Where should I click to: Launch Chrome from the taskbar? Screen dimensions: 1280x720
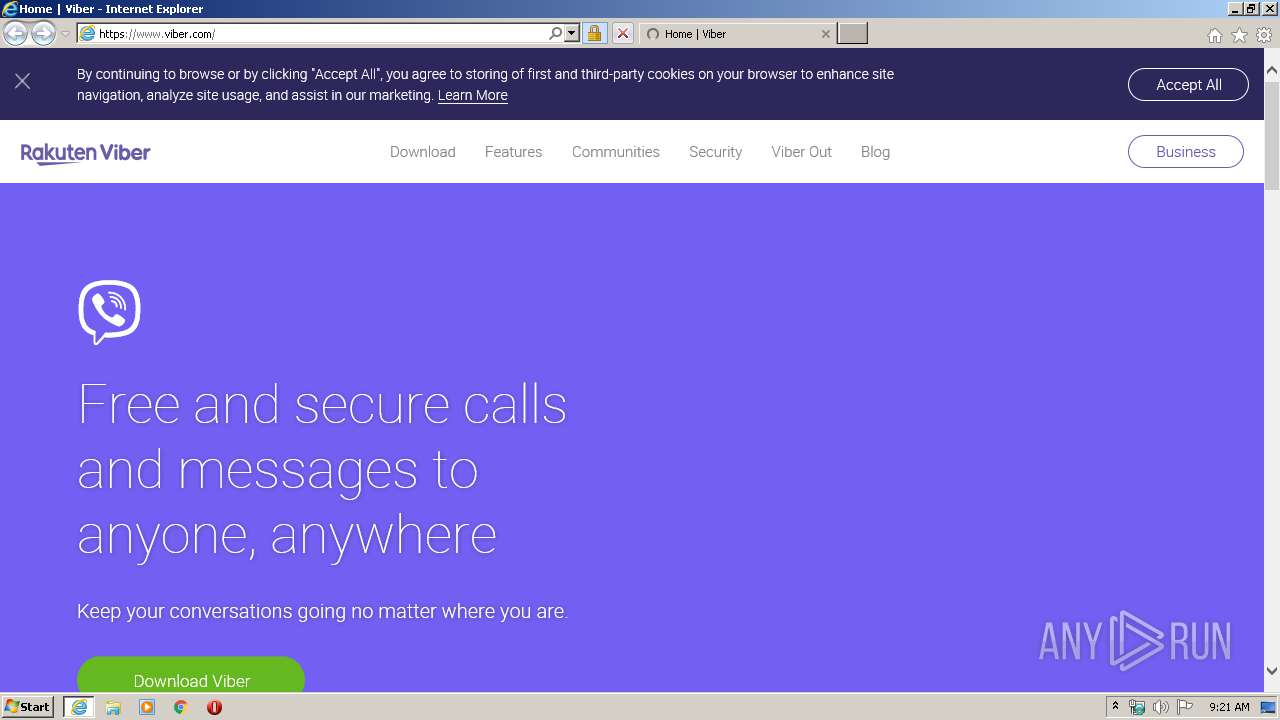point(181,707)
